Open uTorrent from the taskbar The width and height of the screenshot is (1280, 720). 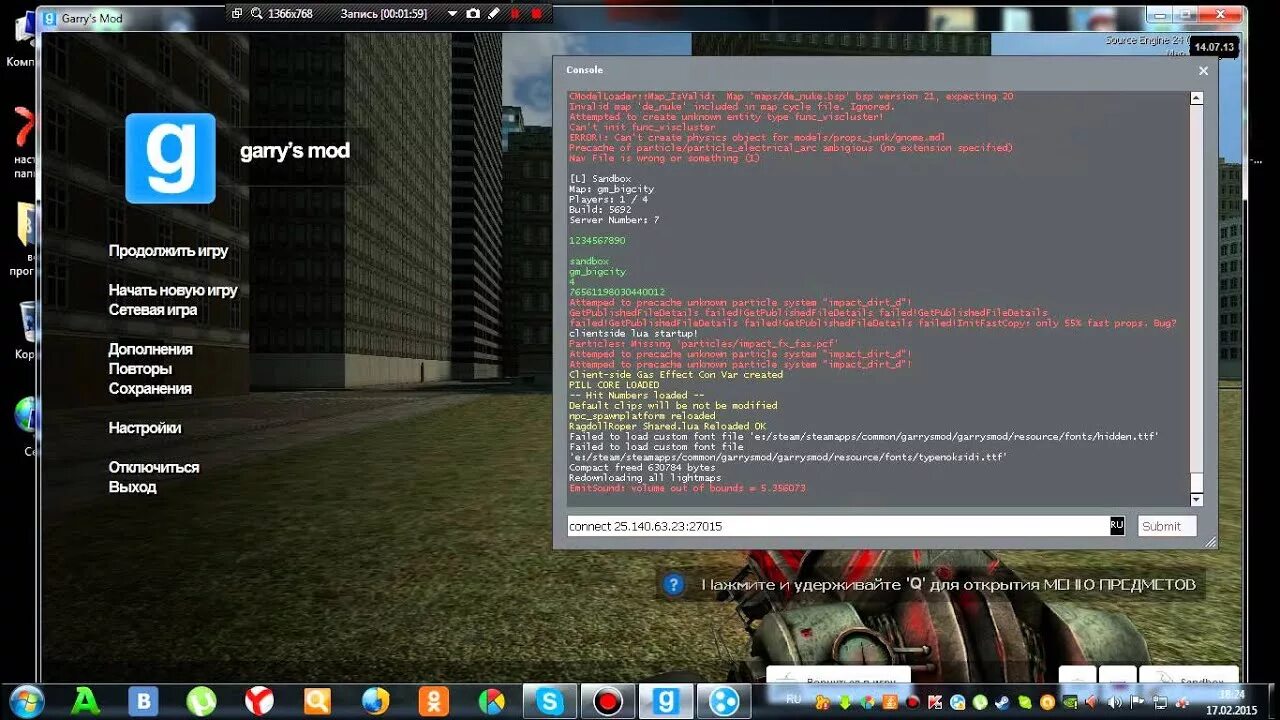(201, 702)
